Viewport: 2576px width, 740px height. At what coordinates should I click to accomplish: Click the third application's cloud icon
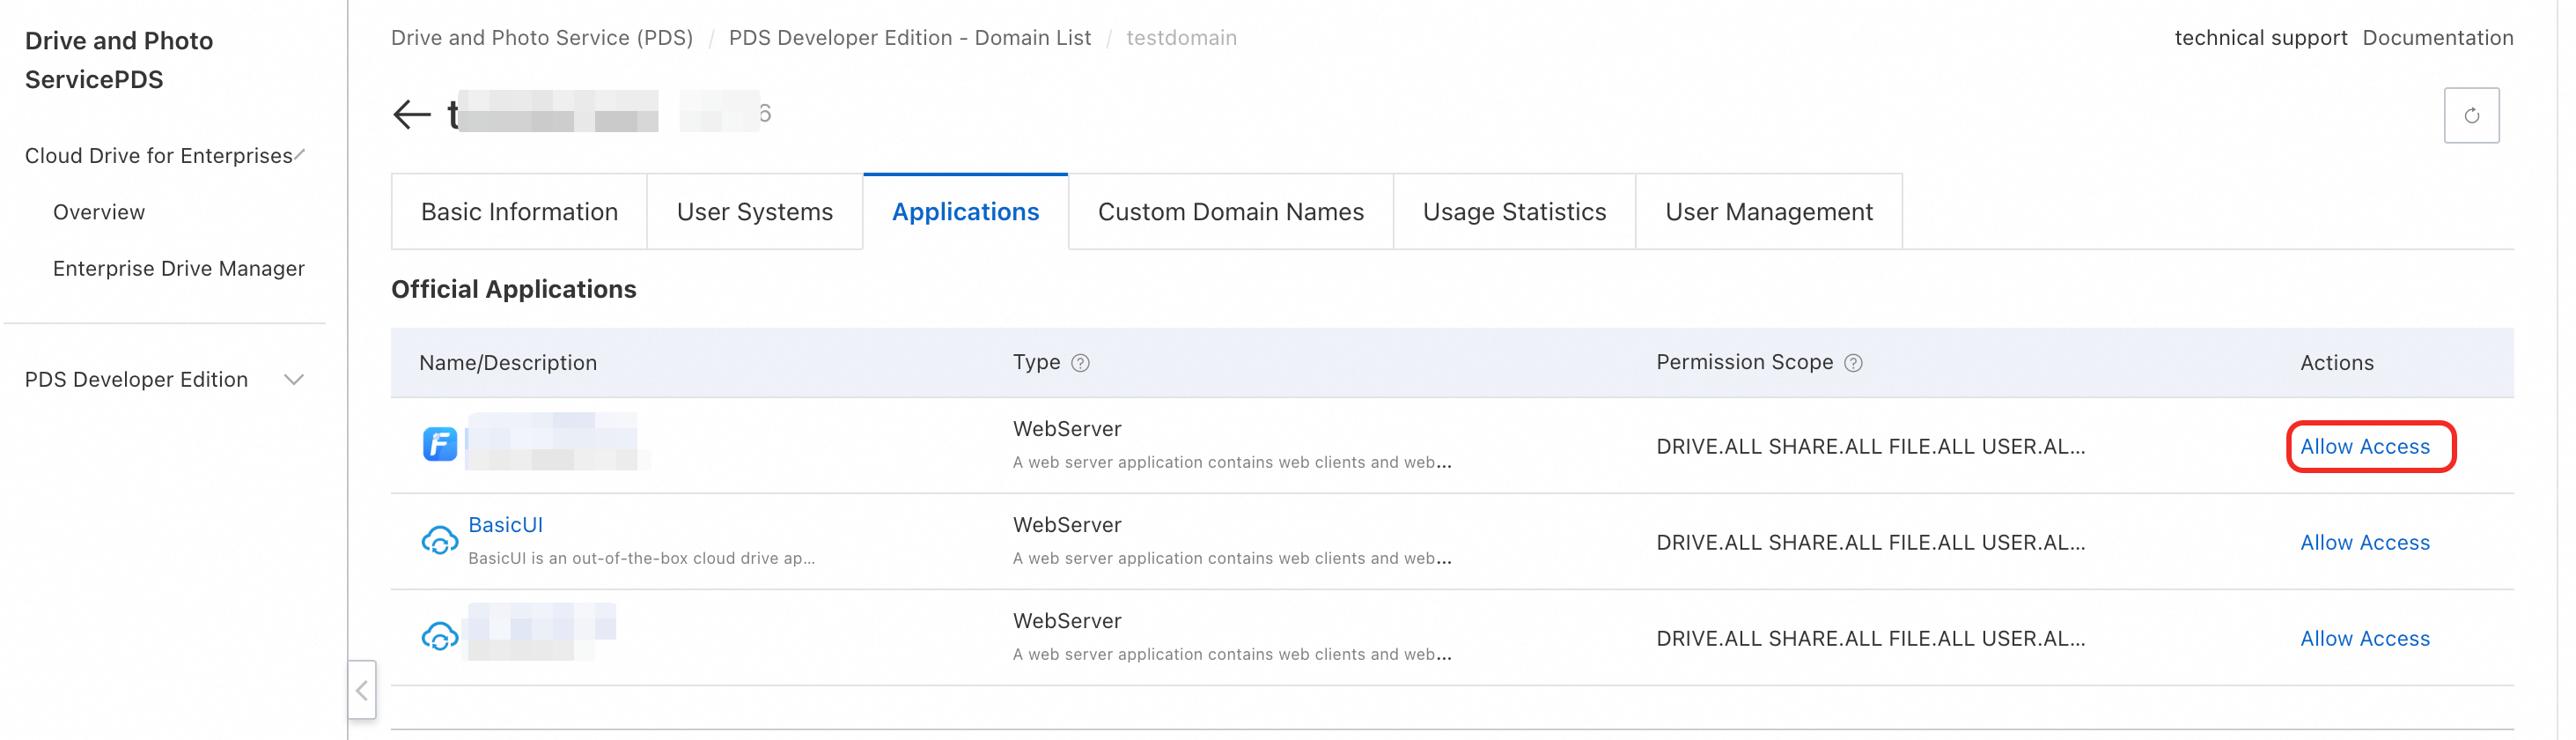pyautogui.click(x=439, y=637)
